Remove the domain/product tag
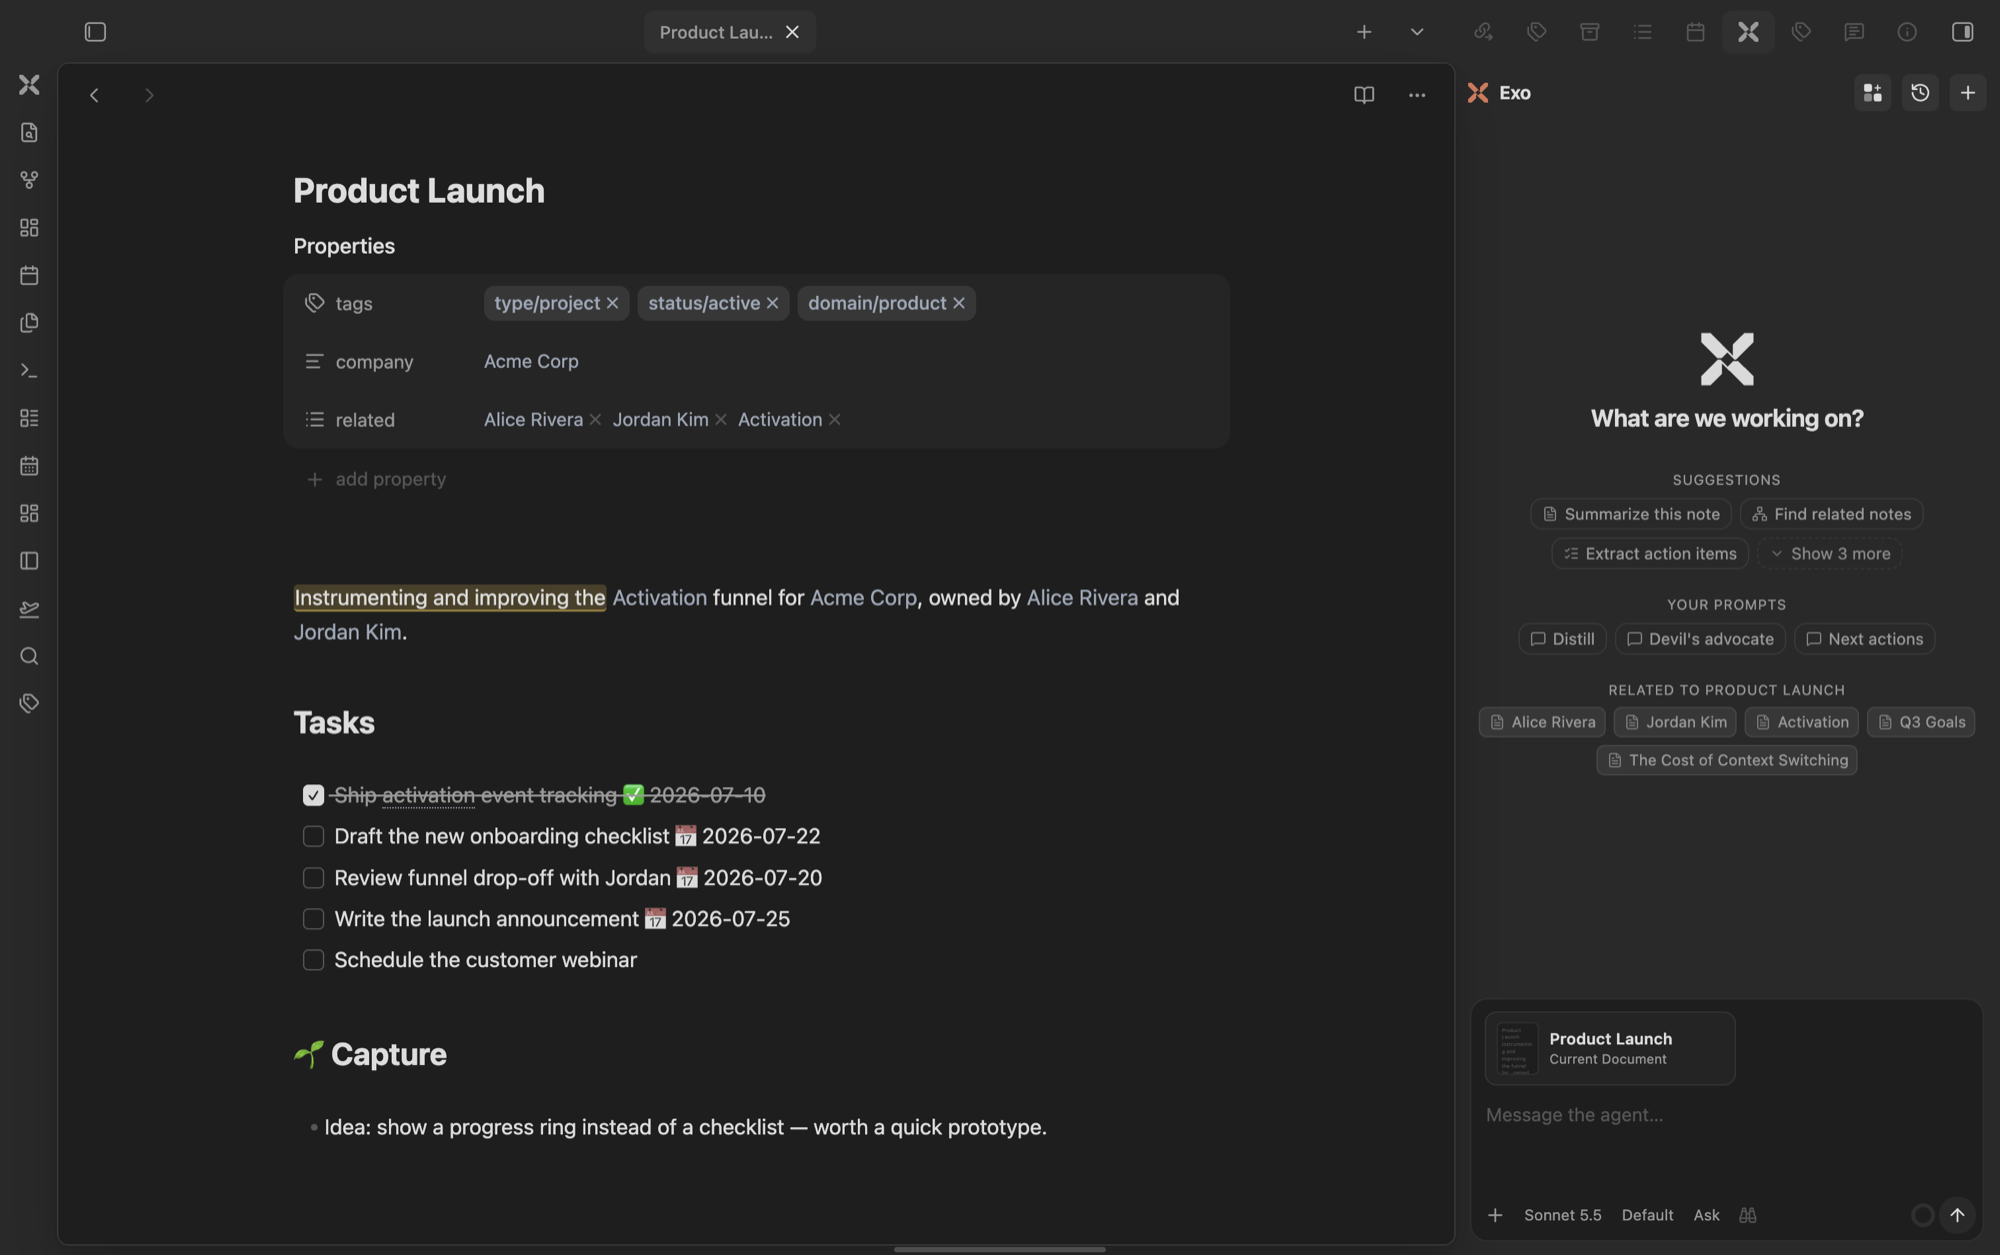 959,303
